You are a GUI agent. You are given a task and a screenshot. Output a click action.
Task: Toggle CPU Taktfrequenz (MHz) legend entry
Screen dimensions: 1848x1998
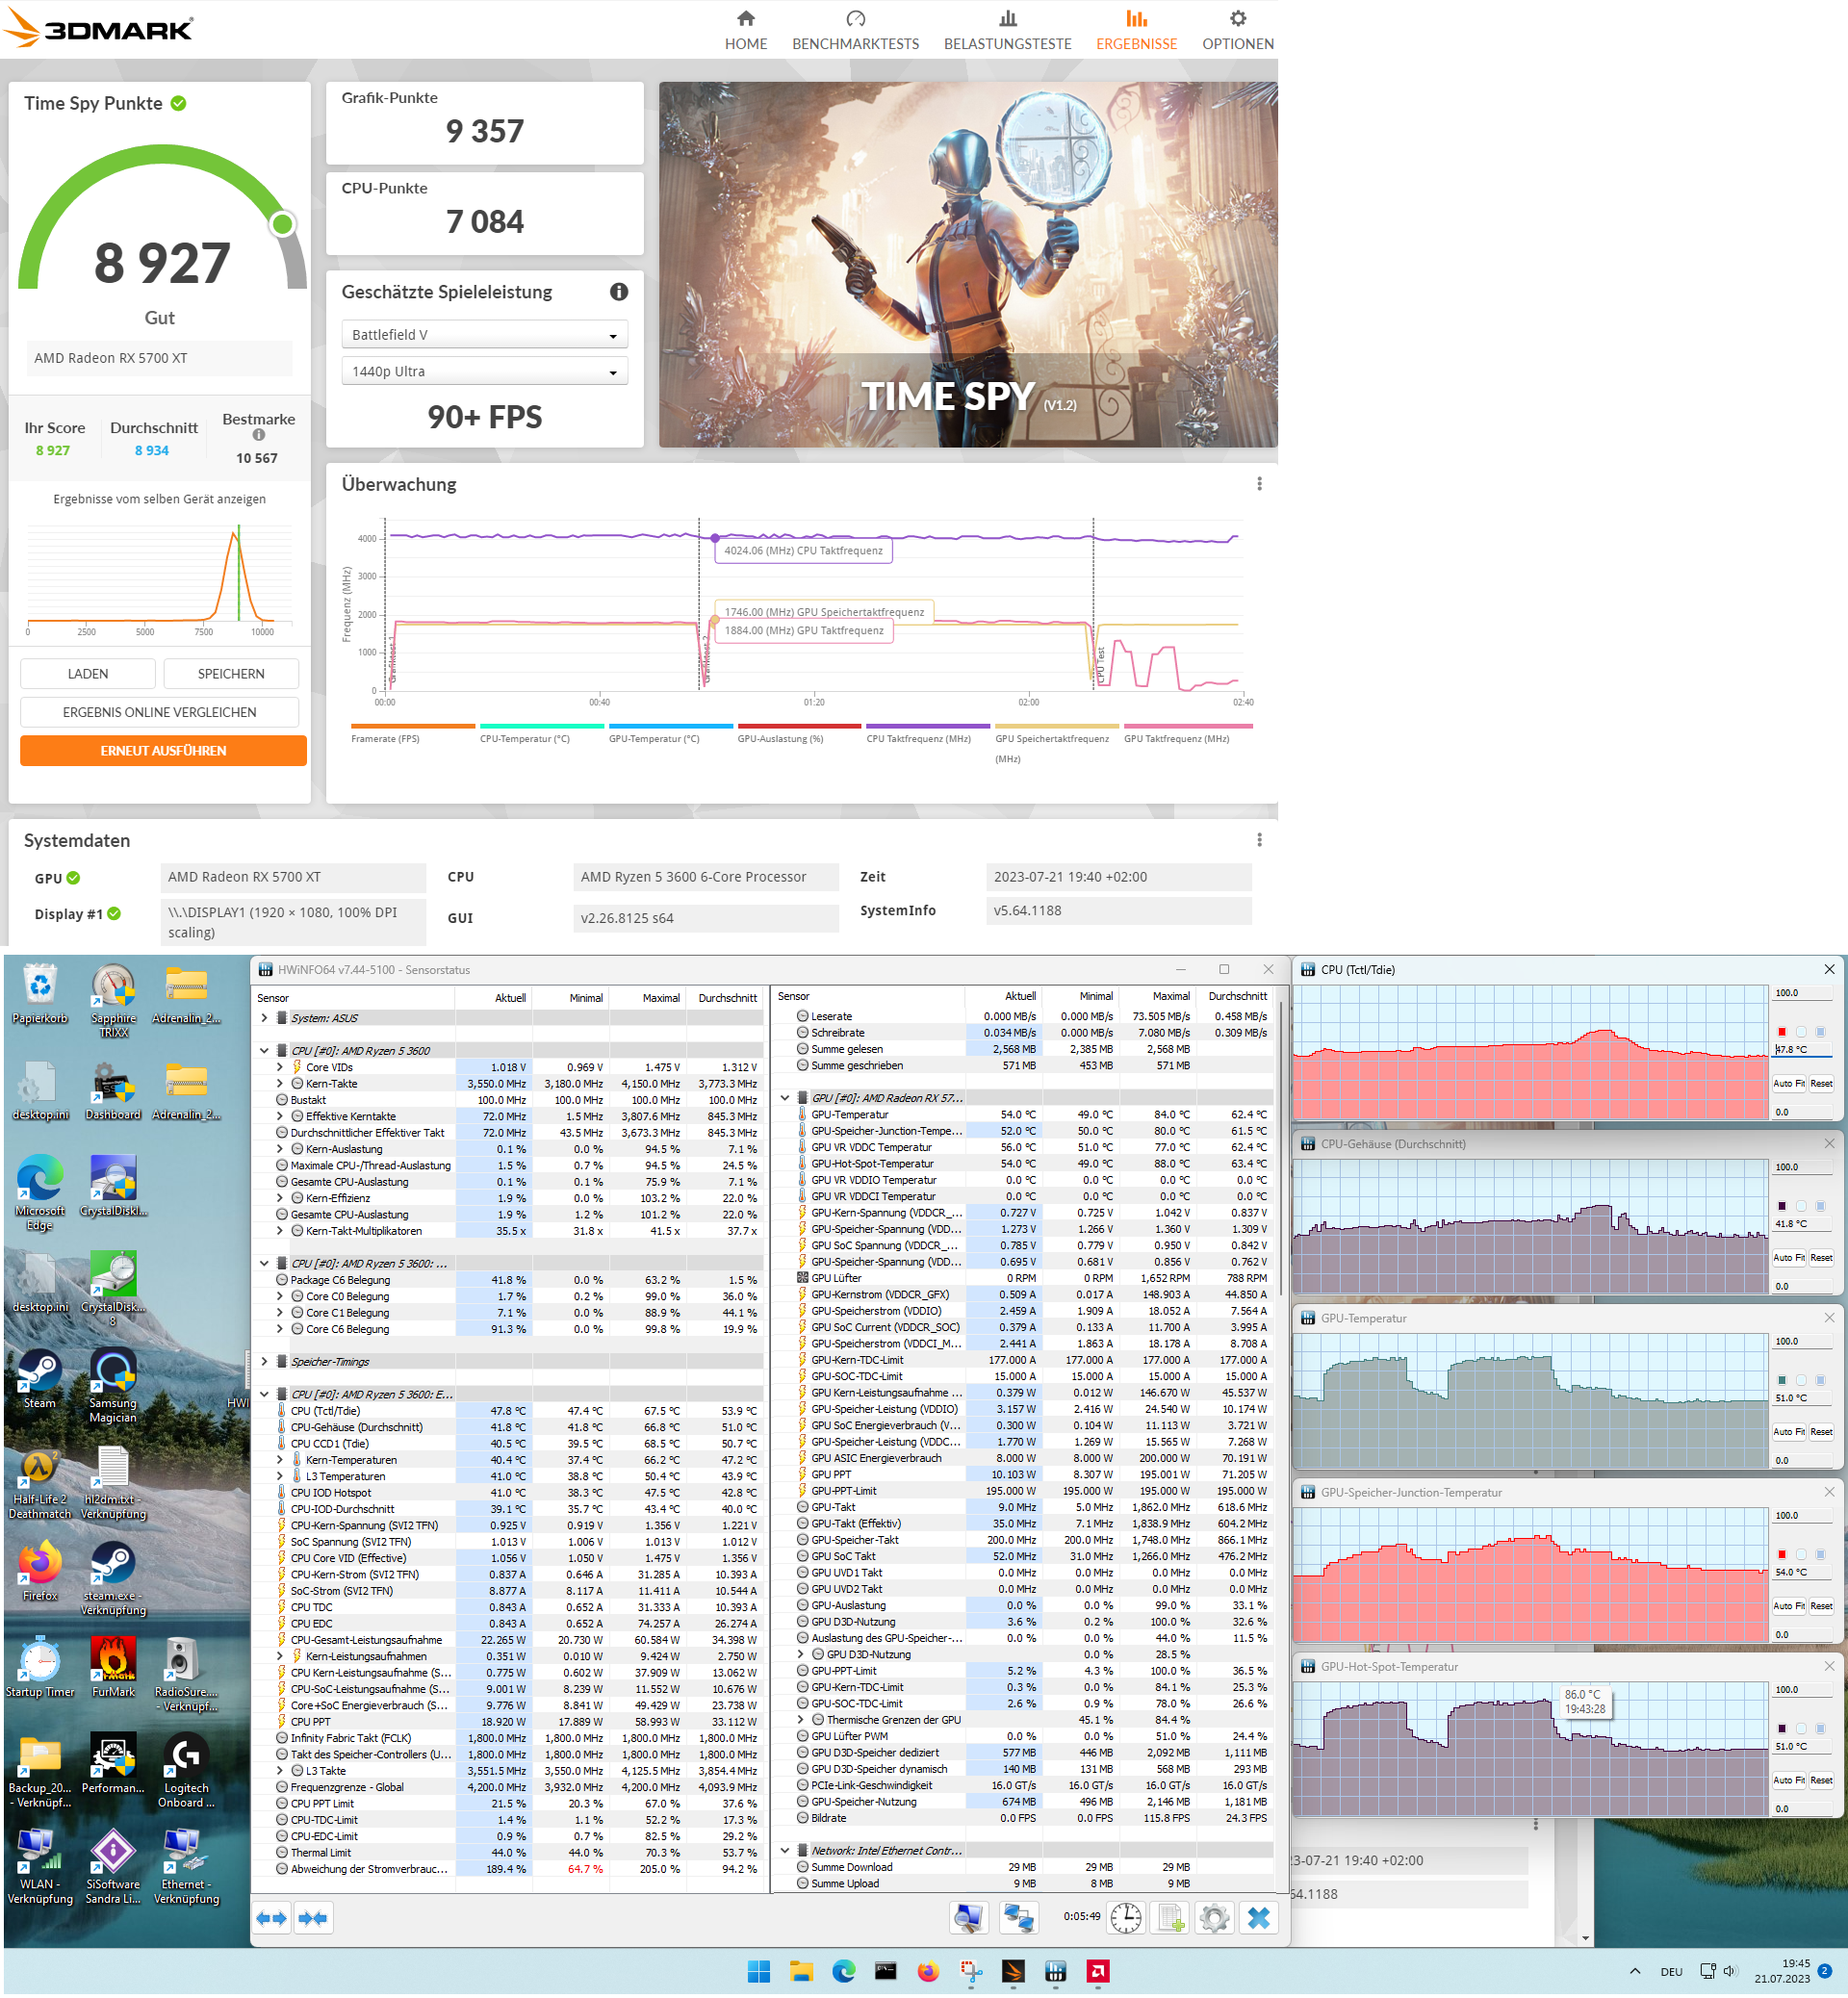tap(918, 739)
